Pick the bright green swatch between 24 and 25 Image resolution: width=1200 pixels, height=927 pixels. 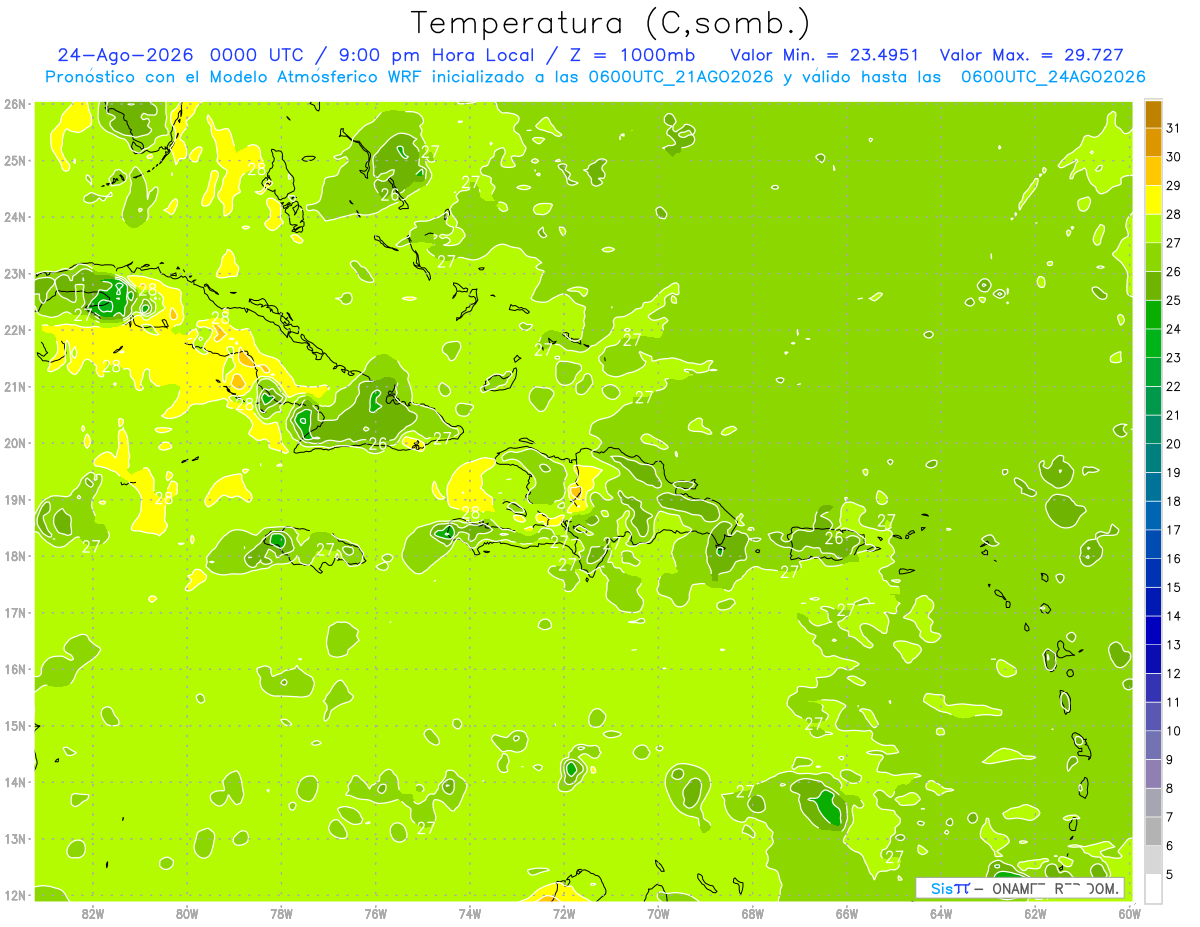coord(1153,315)
